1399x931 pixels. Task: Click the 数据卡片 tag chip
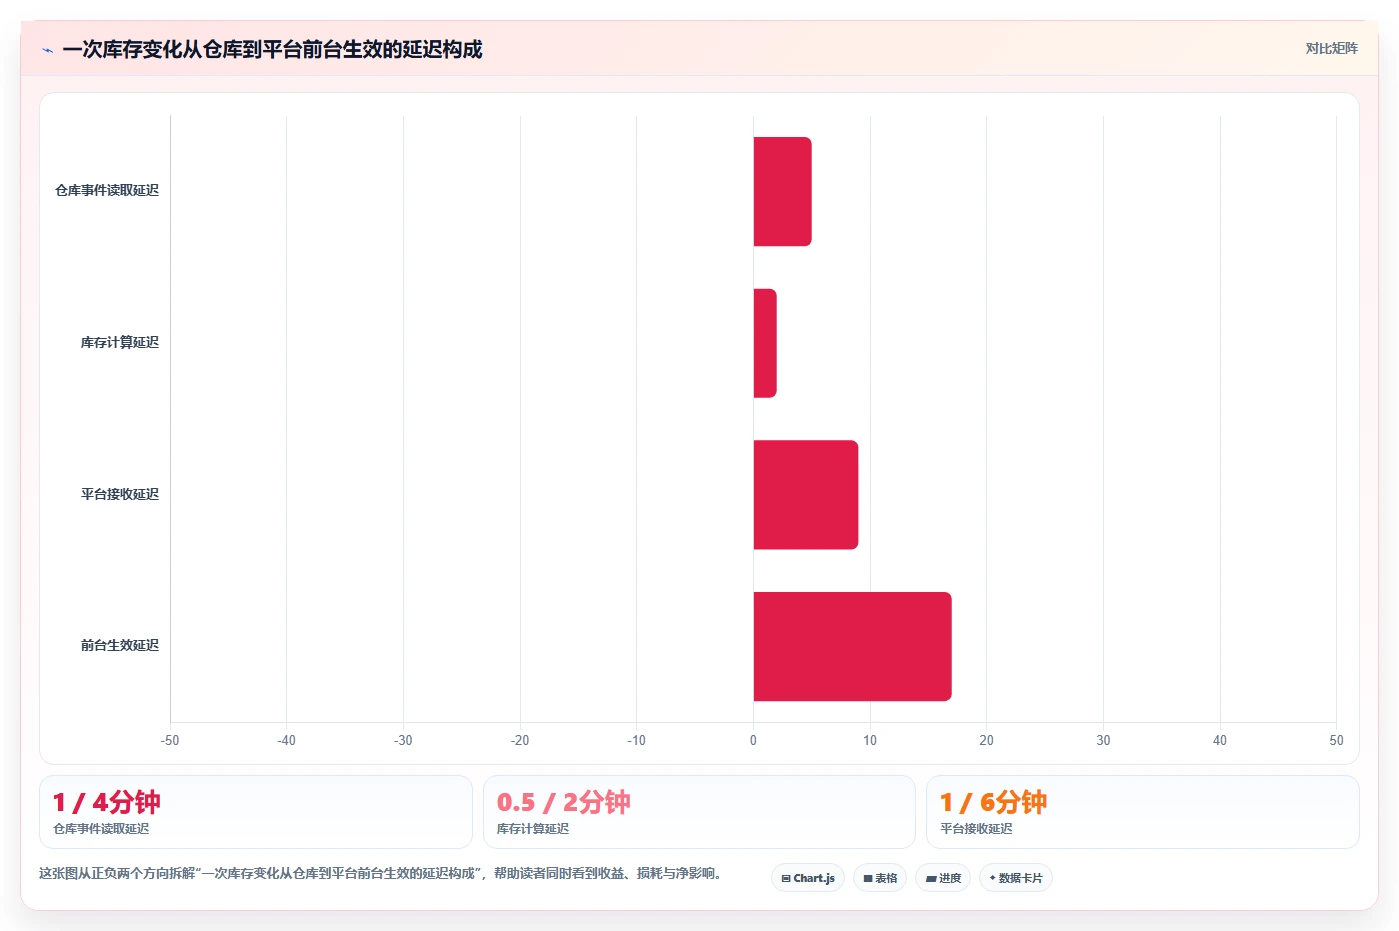tap(1016, 878)
